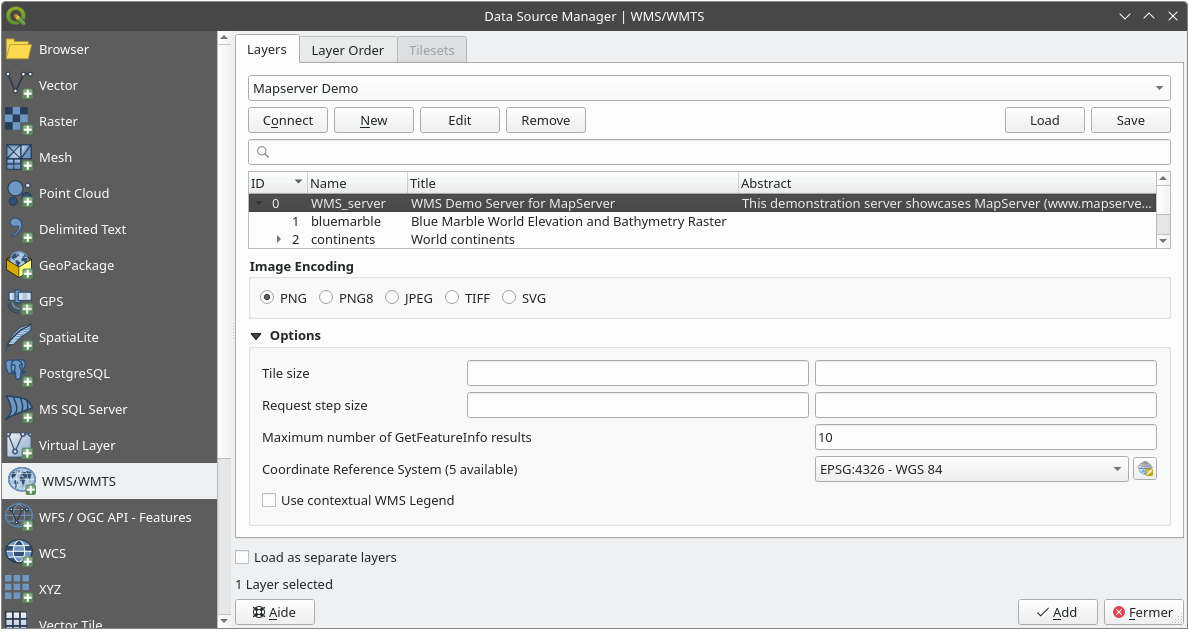Open the Browser source icon
The image size is (1189, 637).
(19, 49)
